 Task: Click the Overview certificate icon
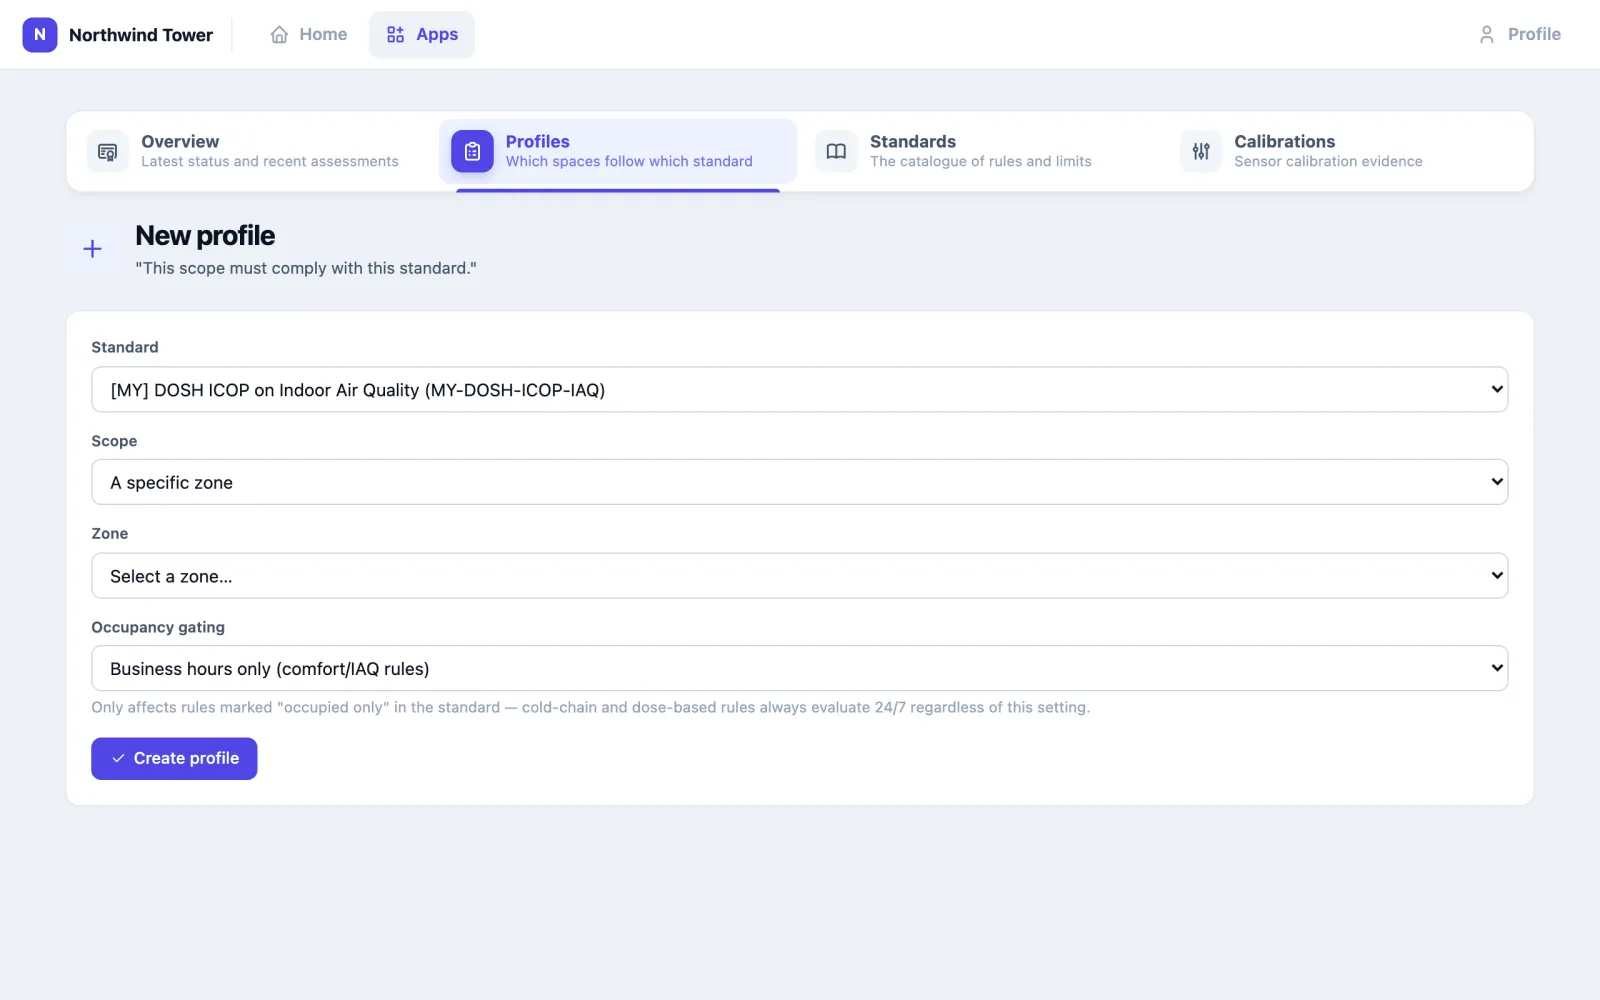[108, 152]
